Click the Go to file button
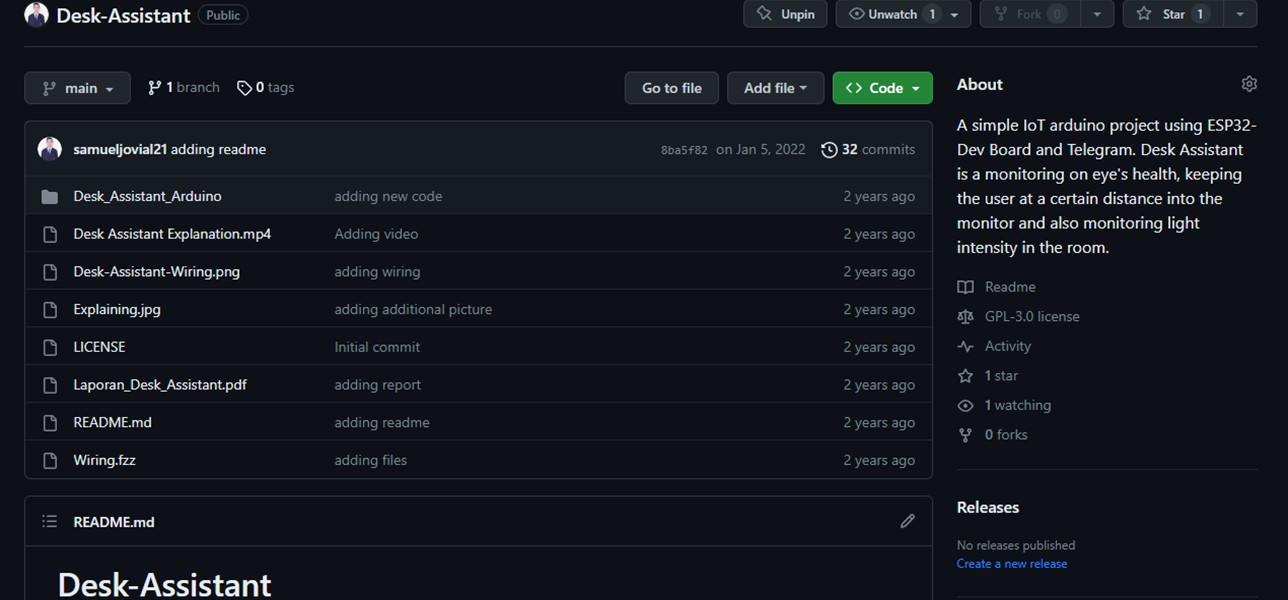Viewport: 1288px width, 600px height. (x=671, y=88)
